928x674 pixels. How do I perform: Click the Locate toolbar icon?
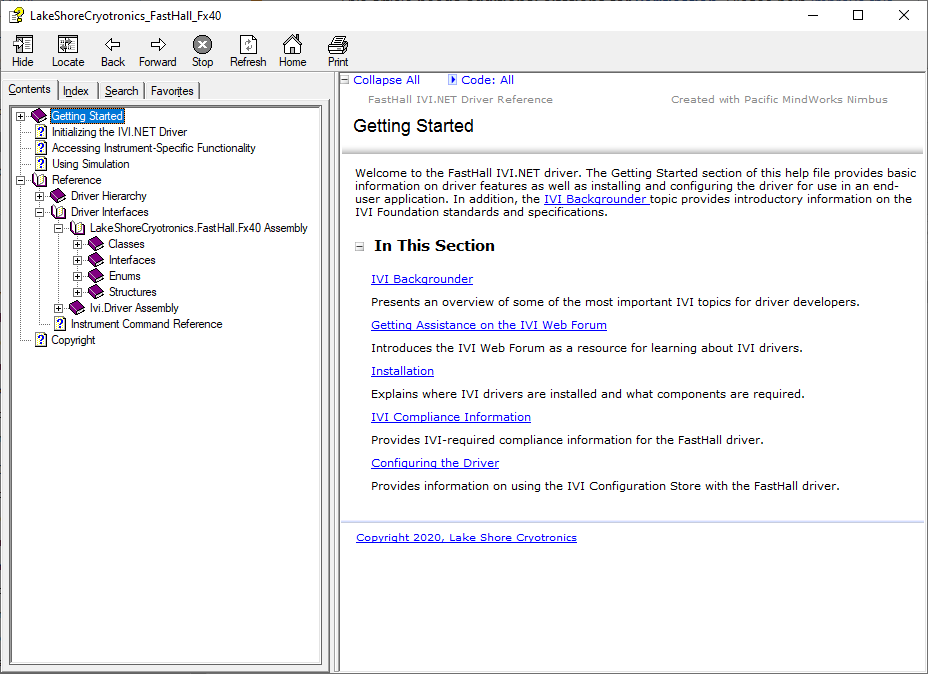tap(67, 50)
